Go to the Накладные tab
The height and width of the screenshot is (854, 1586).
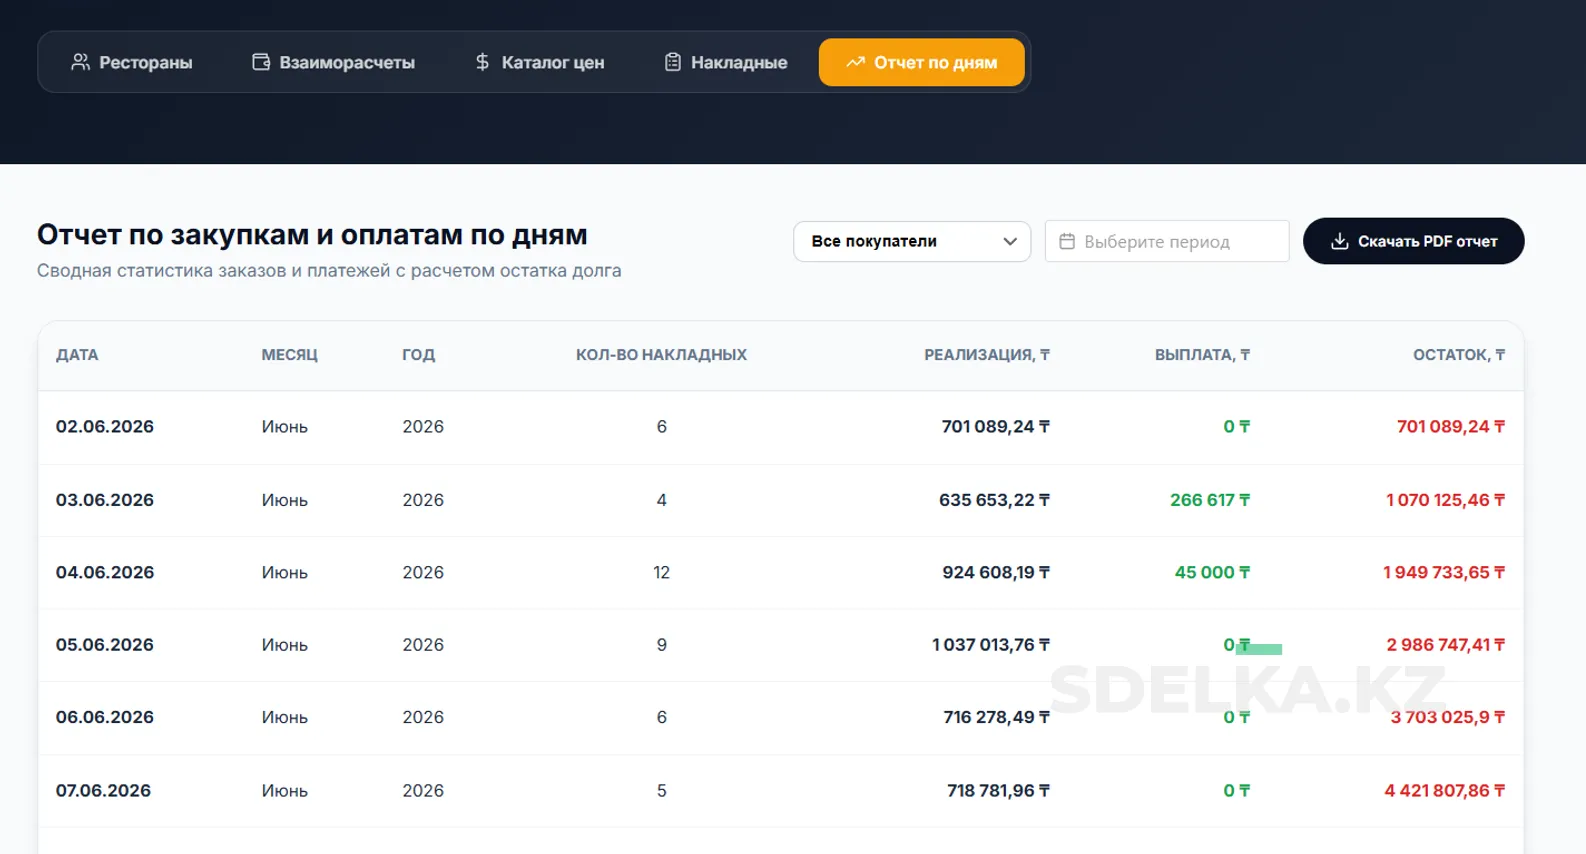tap(726, 62)
